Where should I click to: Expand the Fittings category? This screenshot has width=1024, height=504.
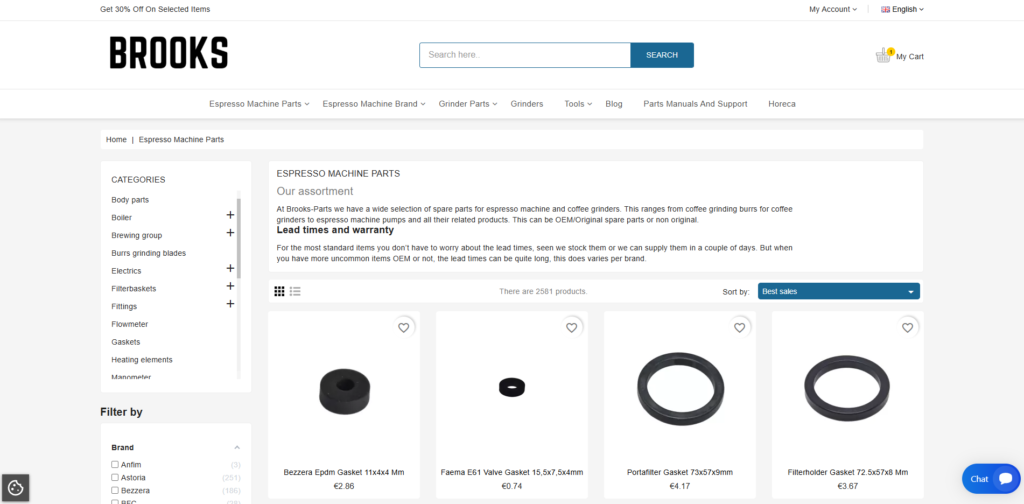(x=230, y=304)
